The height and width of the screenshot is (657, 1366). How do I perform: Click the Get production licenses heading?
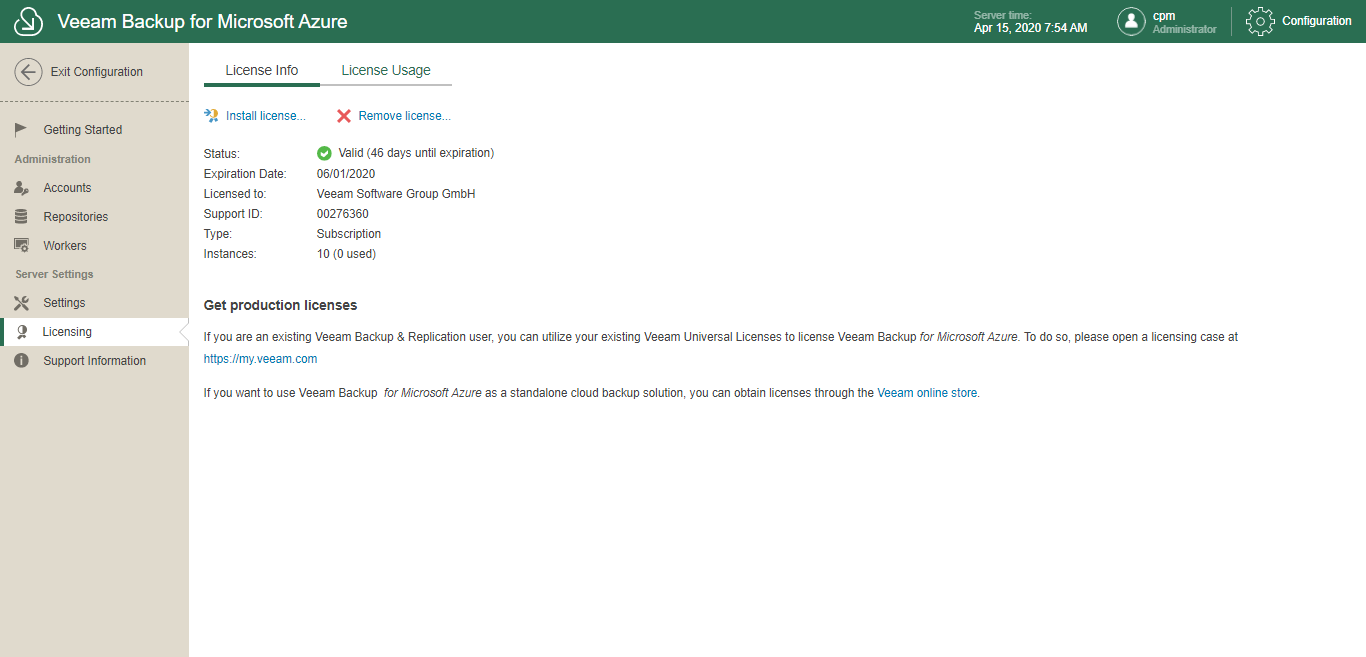point(280,305)
